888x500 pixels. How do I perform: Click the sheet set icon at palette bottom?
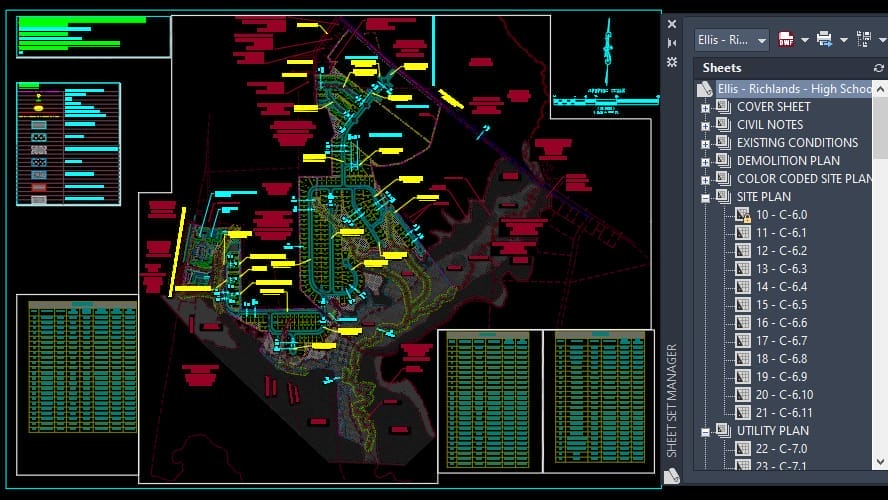coord(672,477)
